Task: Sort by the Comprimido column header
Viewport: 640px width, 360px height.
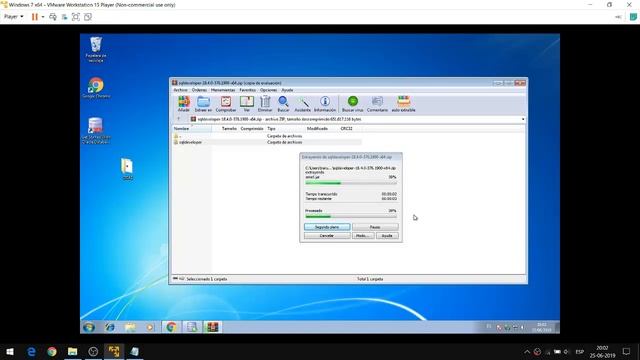Action: click(x=252, y=129)
